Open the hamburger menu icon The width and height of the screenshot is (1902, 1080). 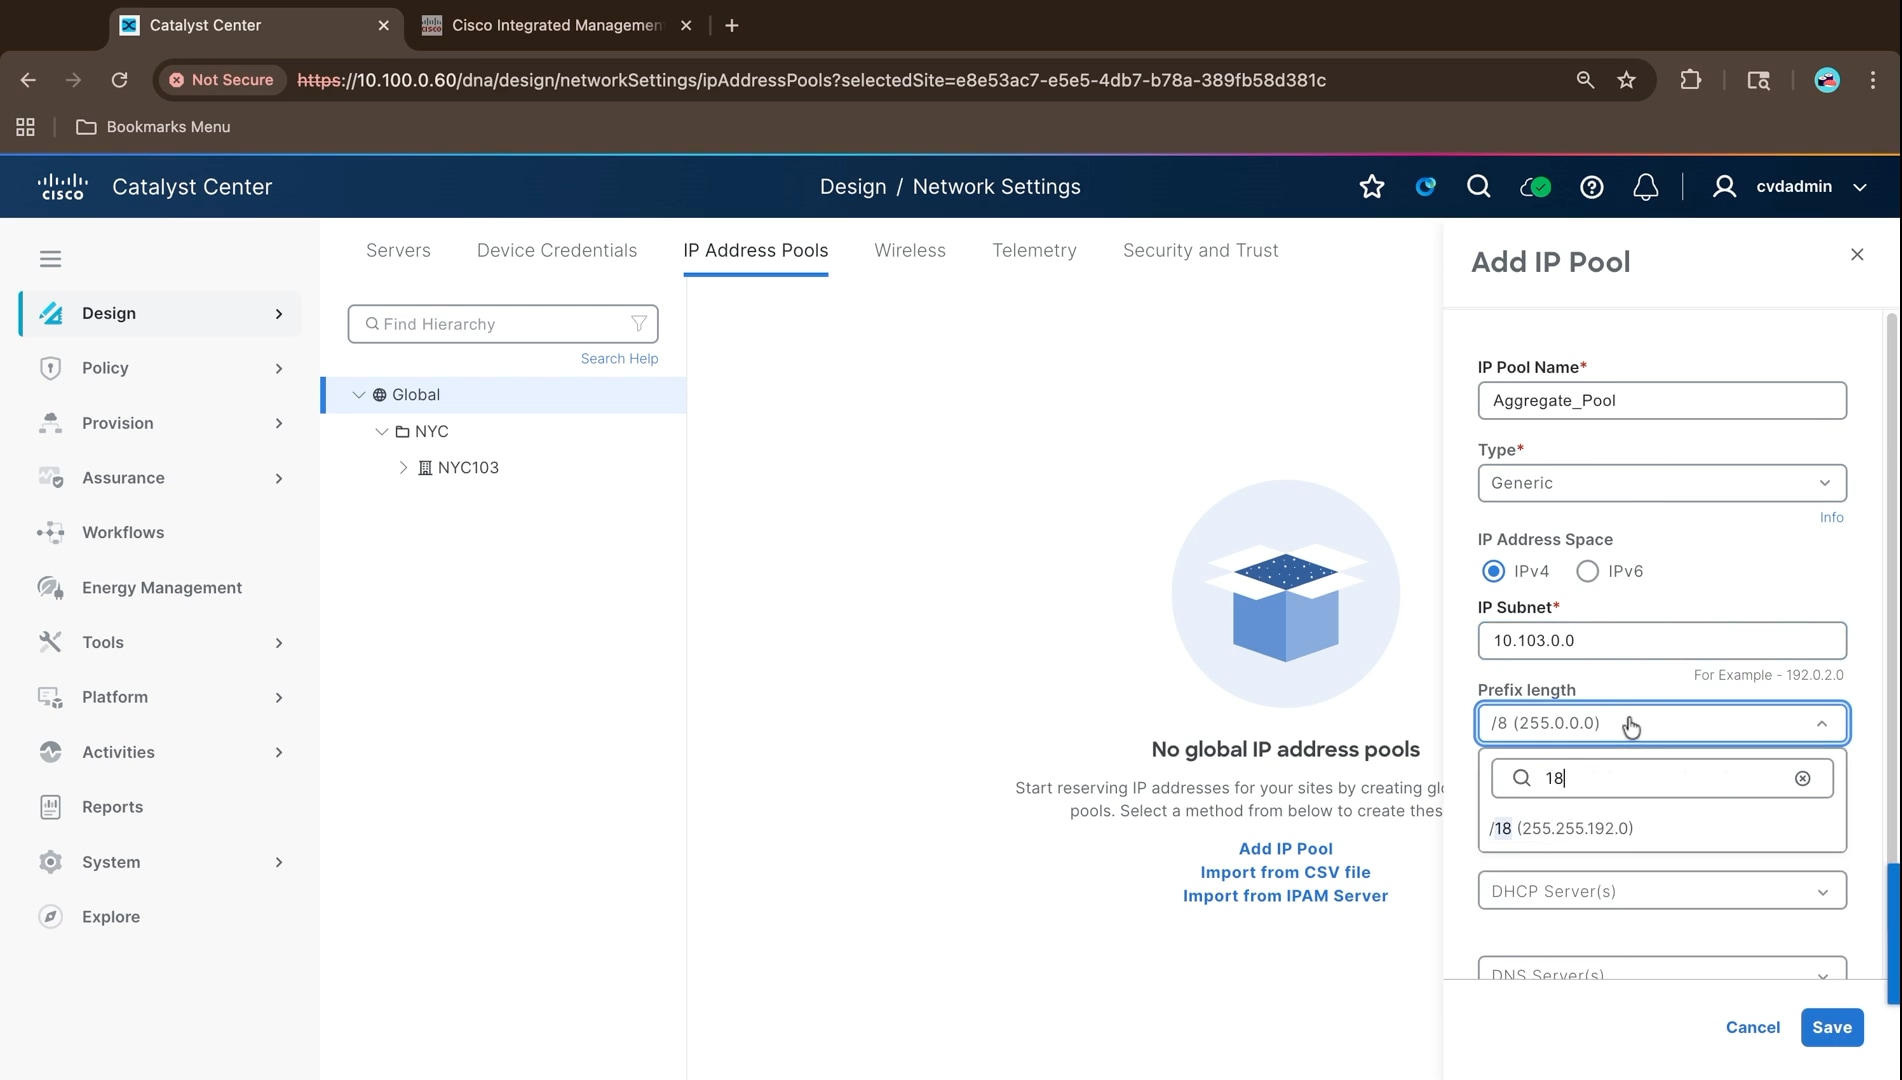point(50,259)
